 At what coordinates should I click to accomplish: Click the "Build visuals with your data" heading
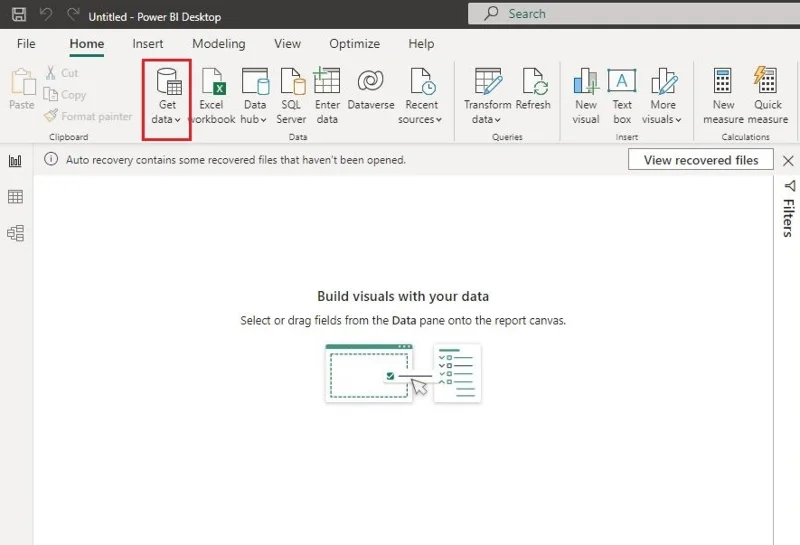click(x=403, y=296)
